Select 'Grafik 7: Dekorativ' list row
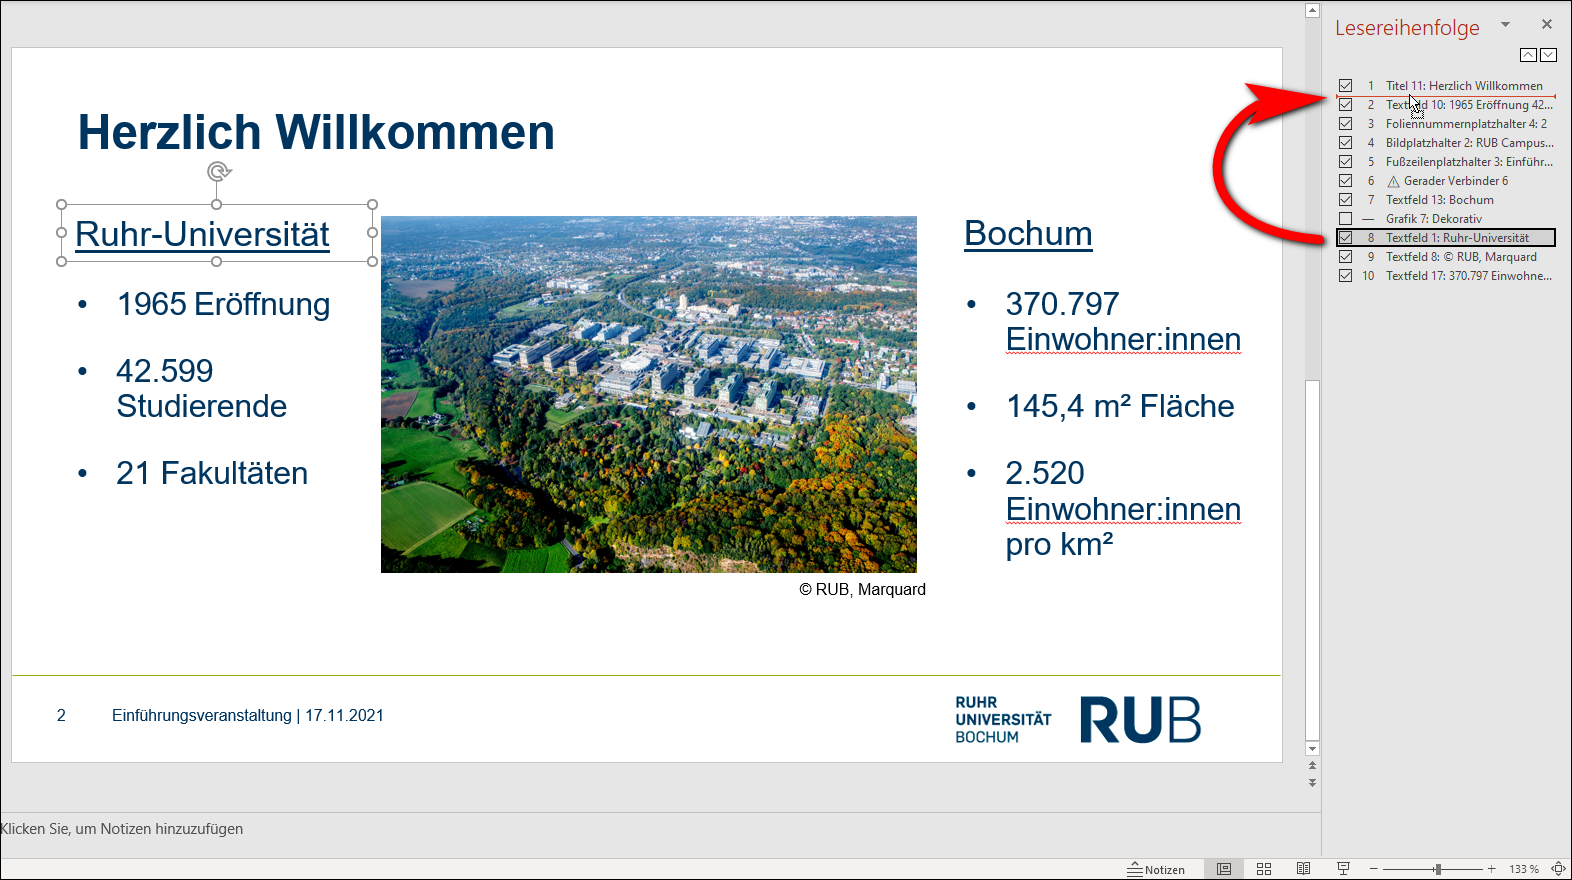Screen dimensions: 1572x880 tap(1446, 219)
